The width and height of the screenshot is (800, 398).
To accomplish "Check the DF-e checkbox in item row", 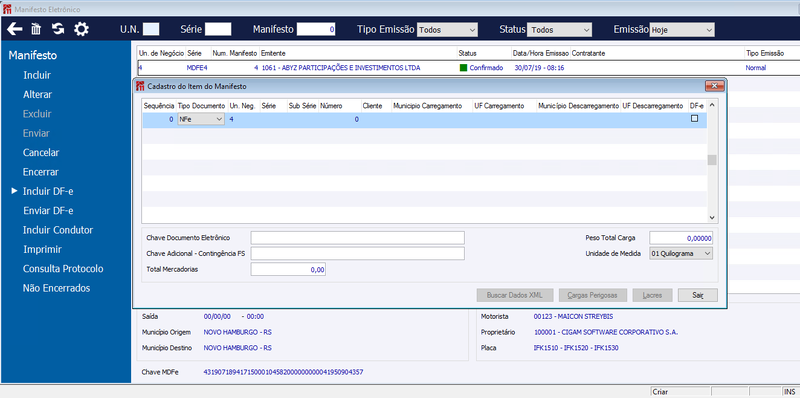I will [694, 118].
